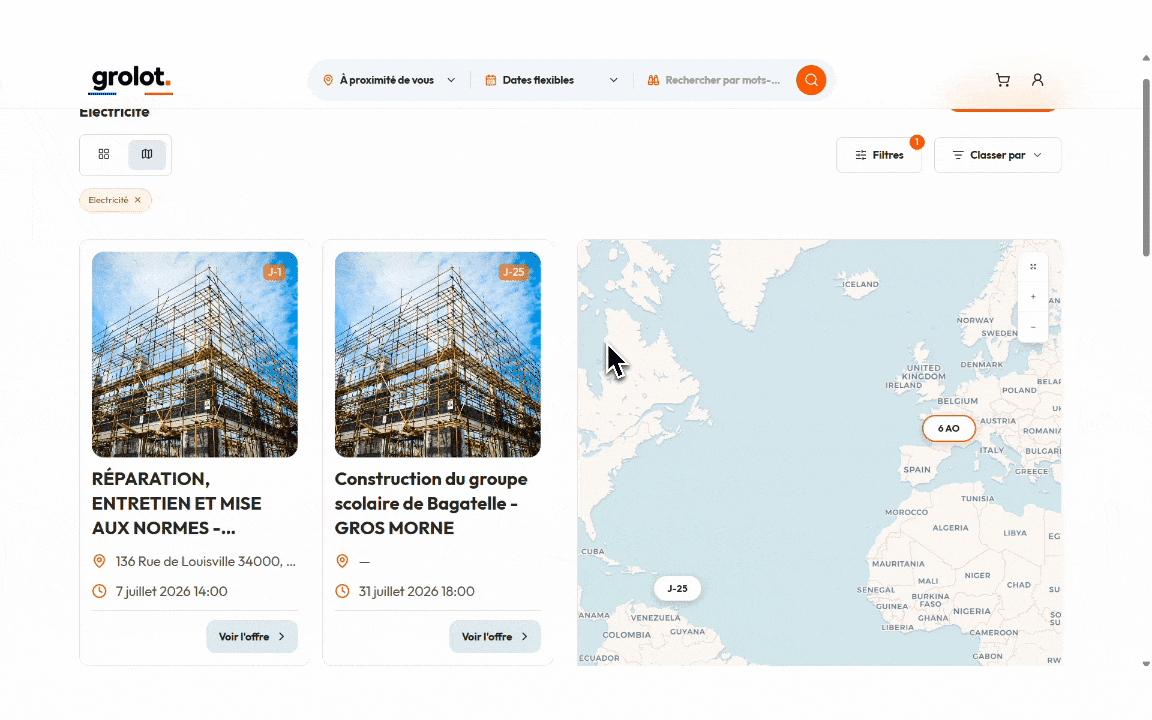Expand the À proximité de vous dropdown
The width and height of the screenshot is (1152, 720).
tap(389, 80)
